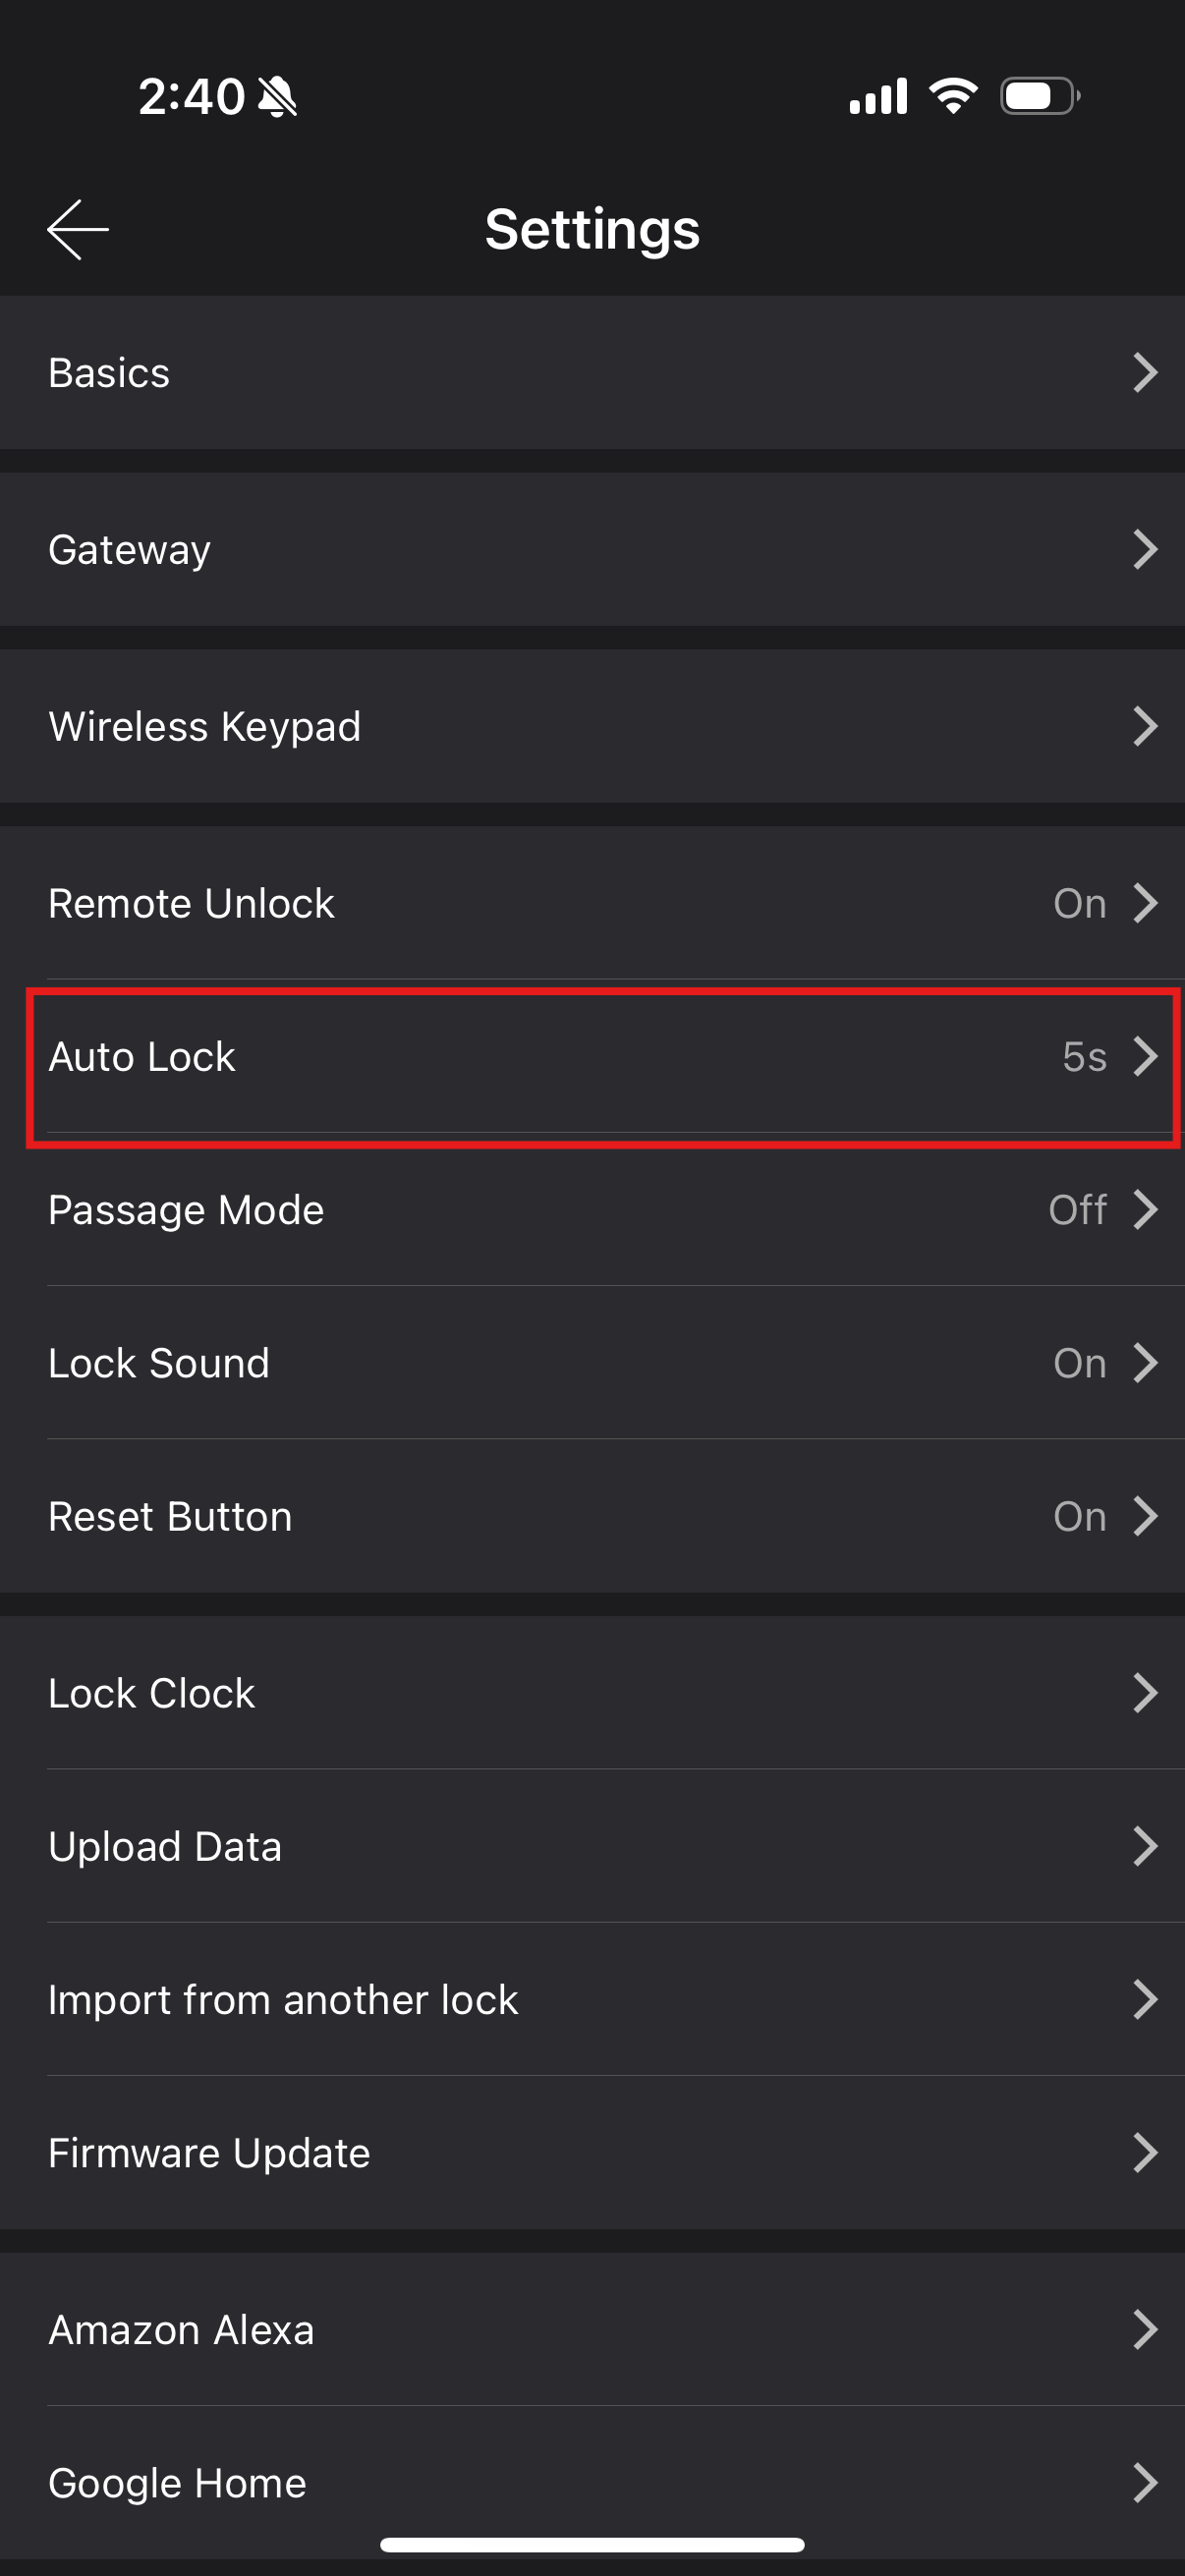Screen dimensions: 1185x2576
Task: Expand Lock Clock chevron arrow
Action: (x=1145, y=1693)
